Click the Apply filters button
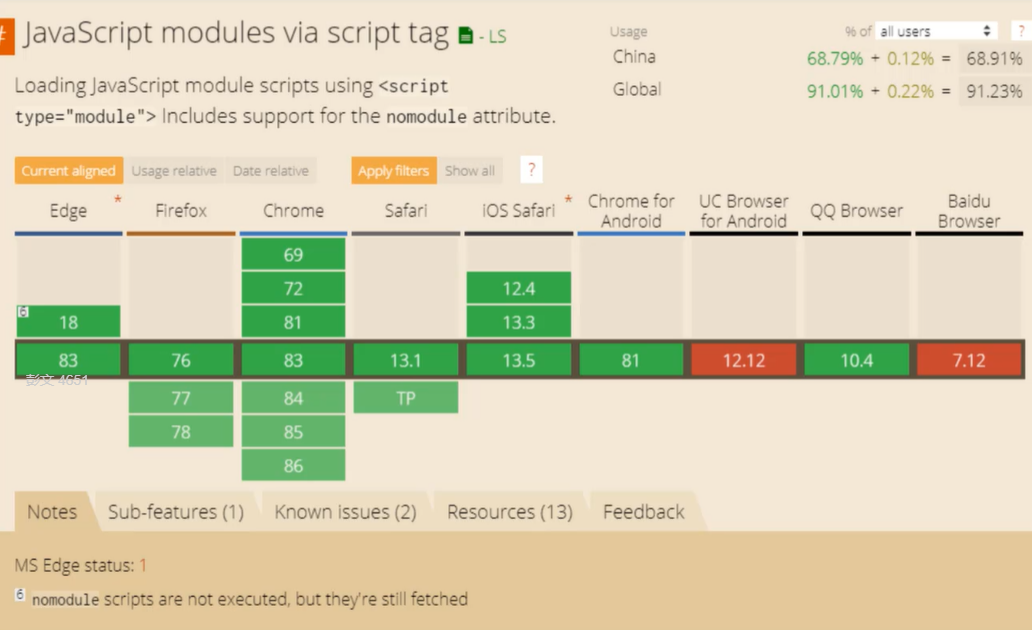 (x=393, y=171)
